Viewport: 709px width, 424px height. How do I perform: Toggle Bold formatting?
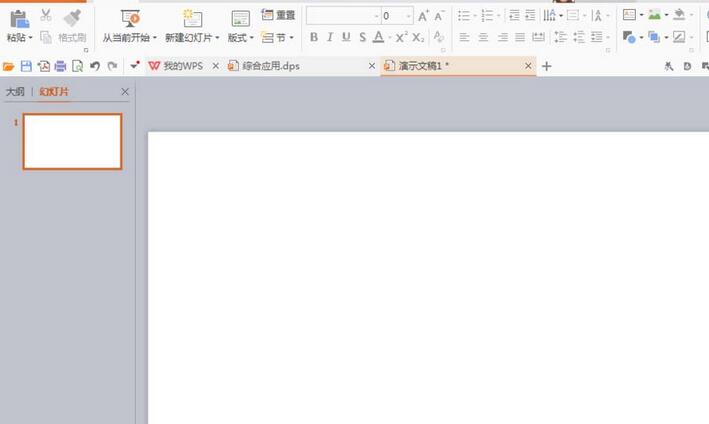coord(313,38)
